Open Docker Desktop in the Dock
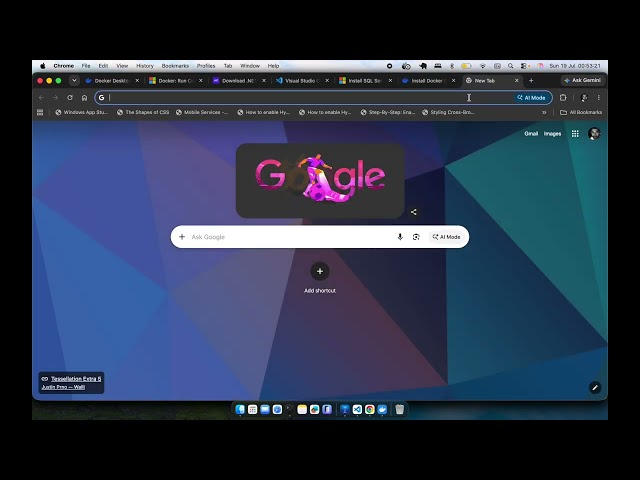Image resolution: width=640 pixels, height=480 pixels. [382, 409]
